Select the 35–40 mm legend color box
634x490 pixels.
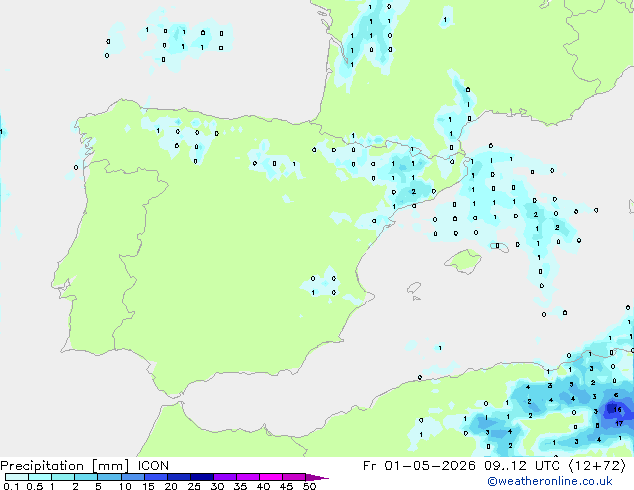click(x=248, y=477)
